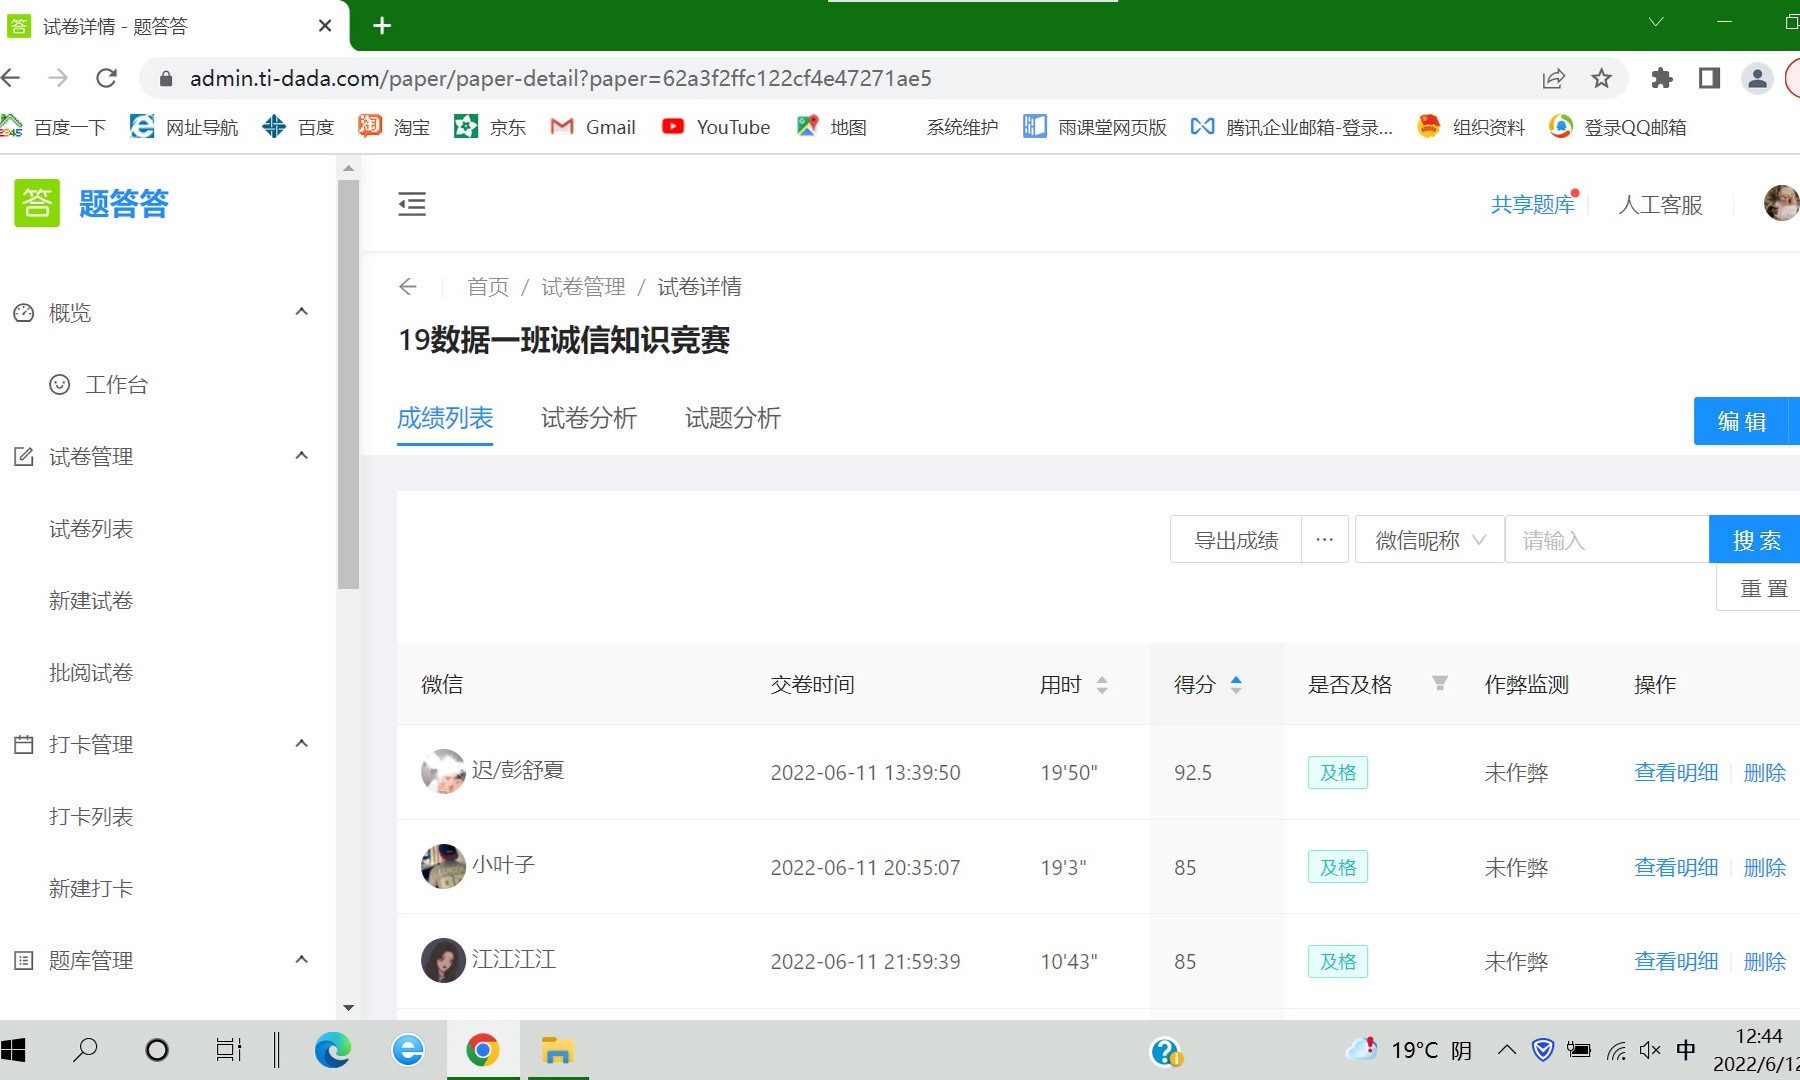Click the 题答答 logo icon
Viewport: 1800px width, 1080px height.
click(37, 204)
